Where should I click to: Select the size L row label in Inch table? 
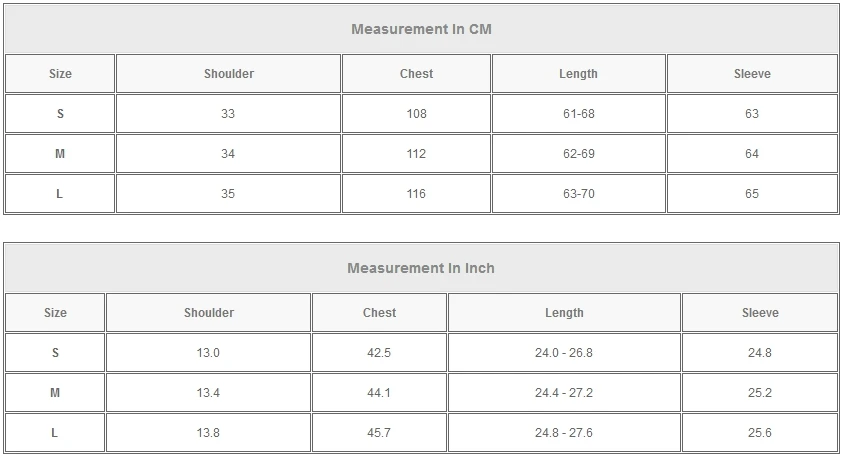[x=55, y=433]
